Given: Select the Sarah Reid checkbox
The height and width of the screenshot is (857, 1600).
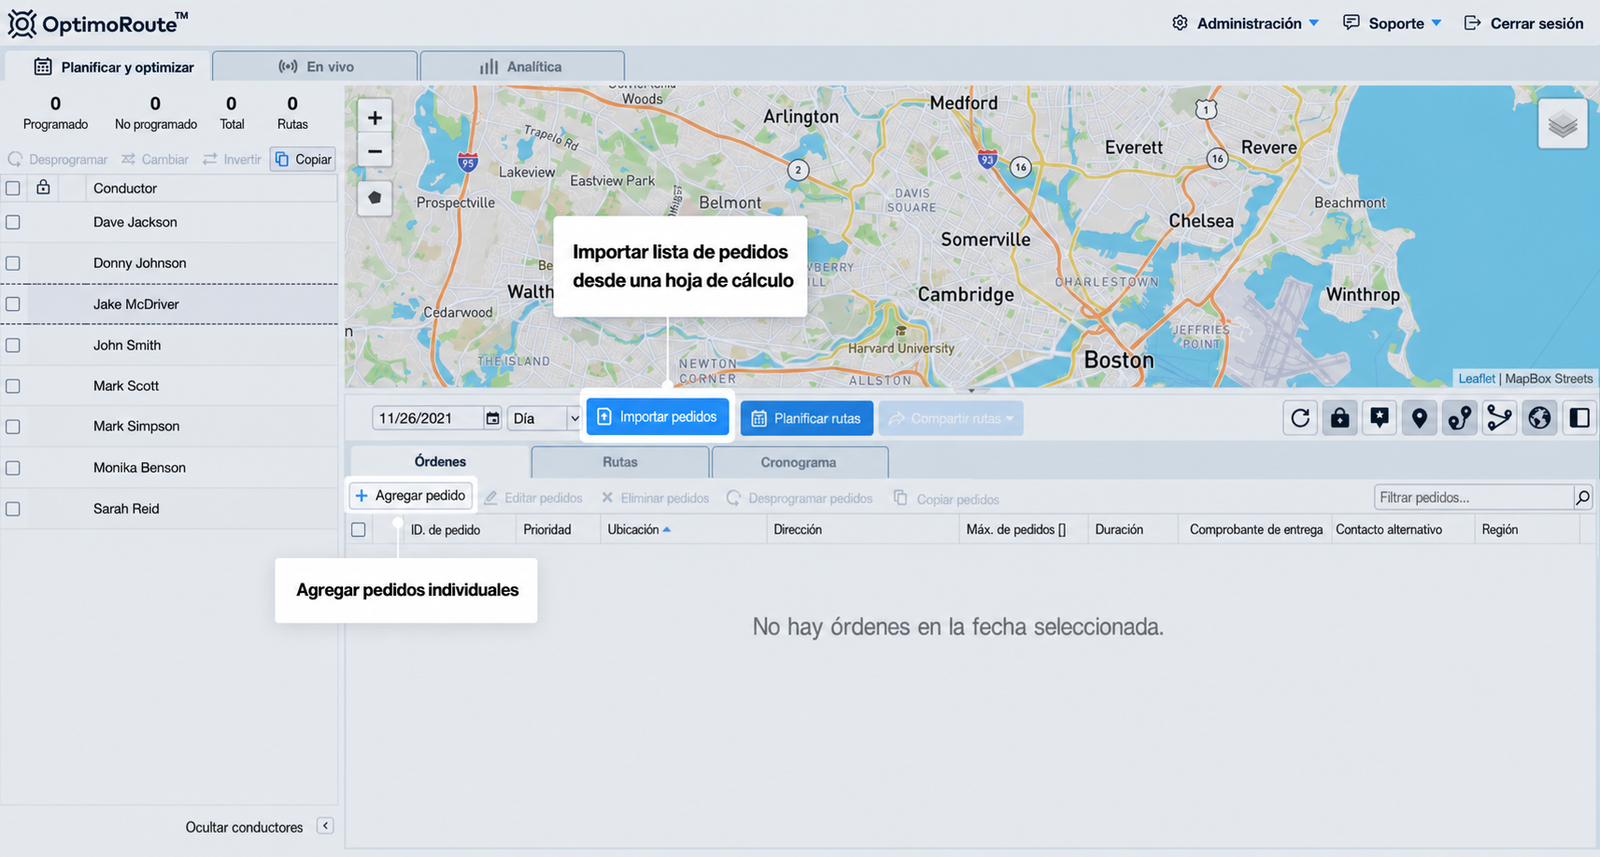Looking at the screenshot, I should pyautogui.click(x=13, y=508).
